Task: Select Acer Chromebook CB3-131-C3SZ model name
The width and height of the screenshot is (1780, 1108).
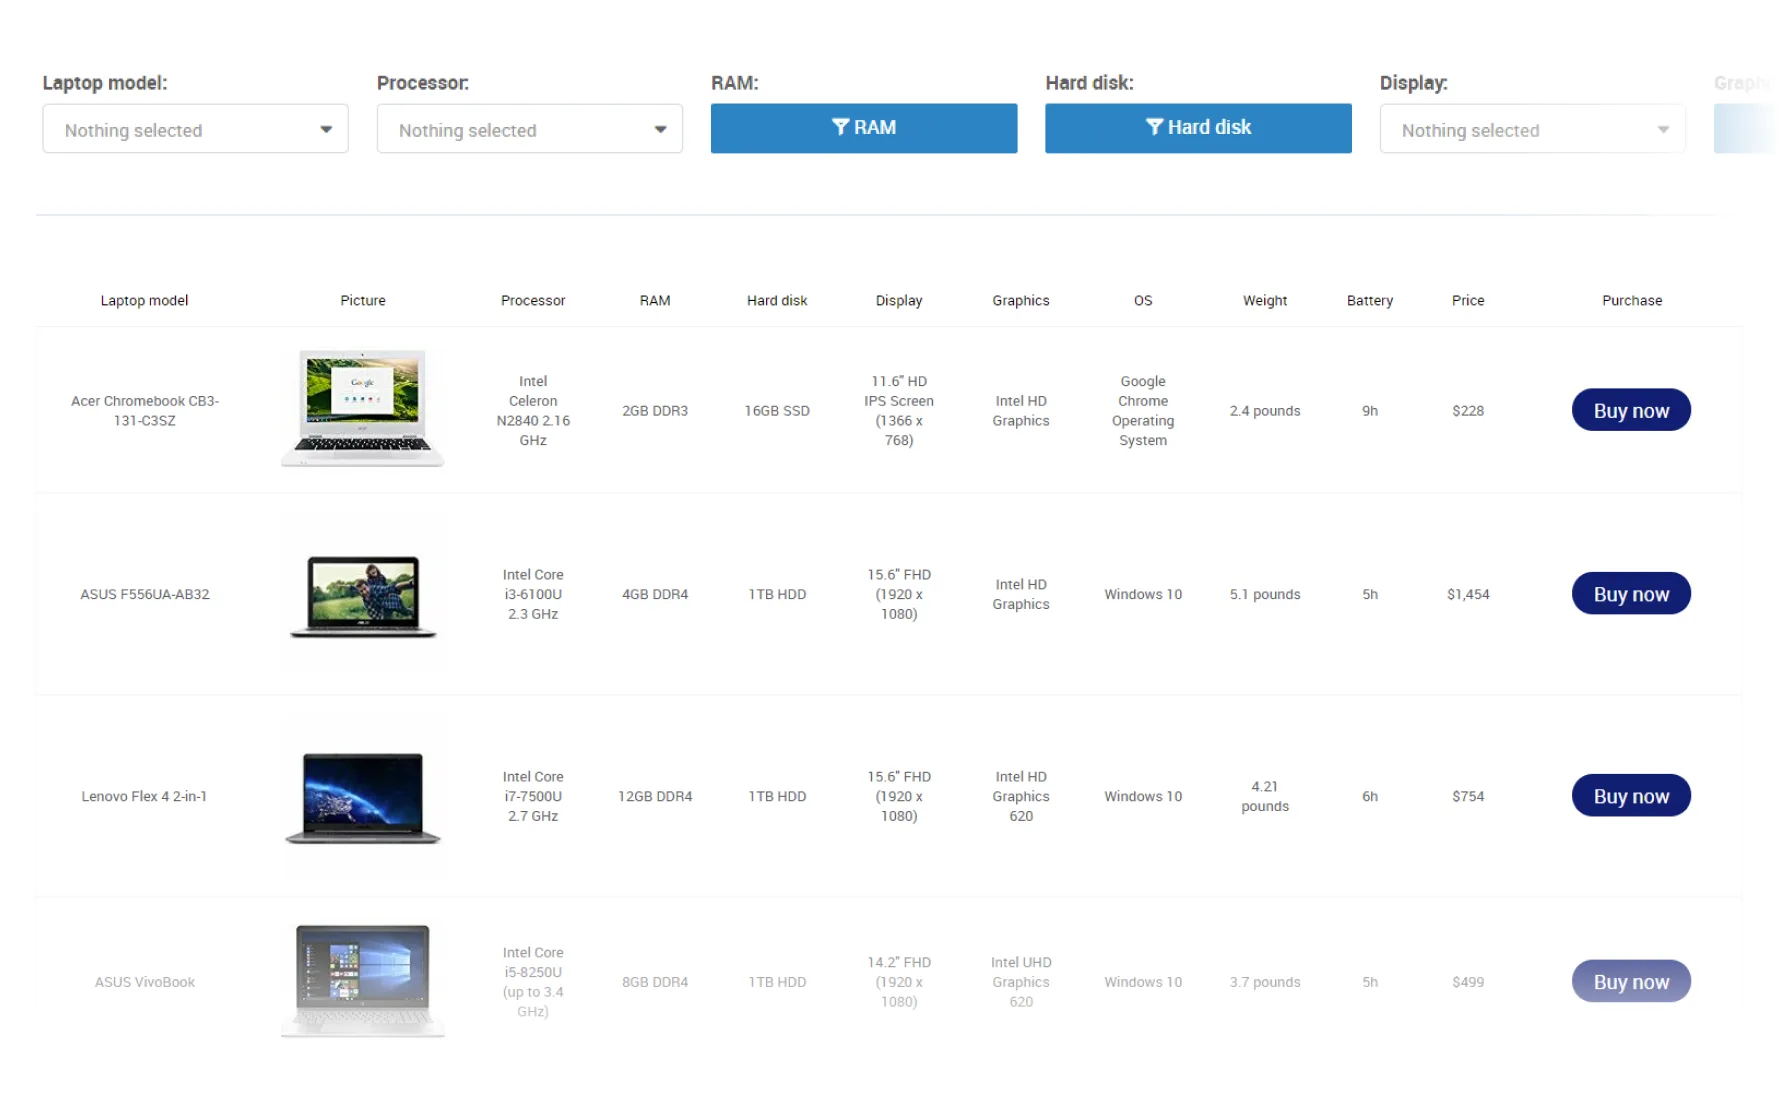Action: pos(145,410)
